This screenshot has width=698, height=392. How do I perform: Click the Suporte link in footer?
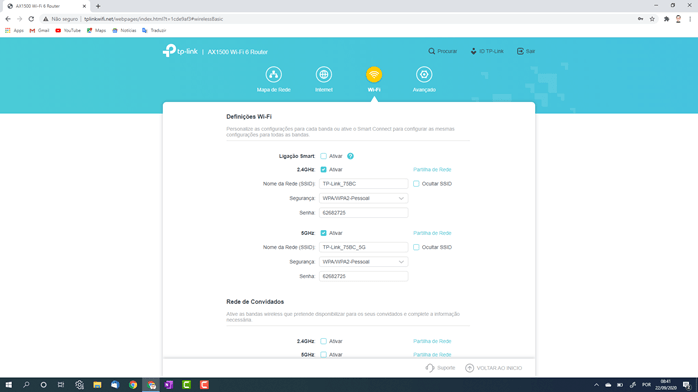click(x=440, y=368)
